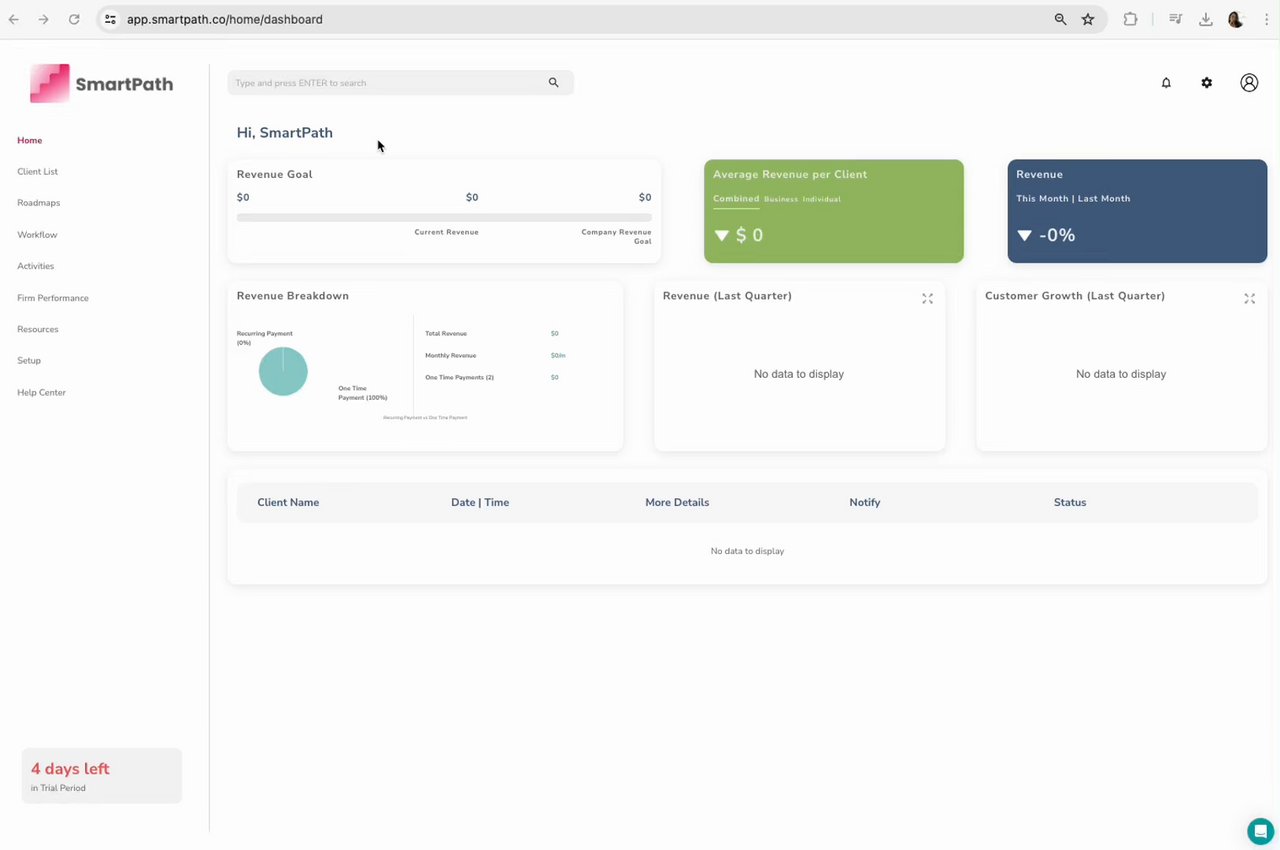The image size is (1280, 850).
Task: Click the Monthly Revenue label
Action: (x=450, y=356)
